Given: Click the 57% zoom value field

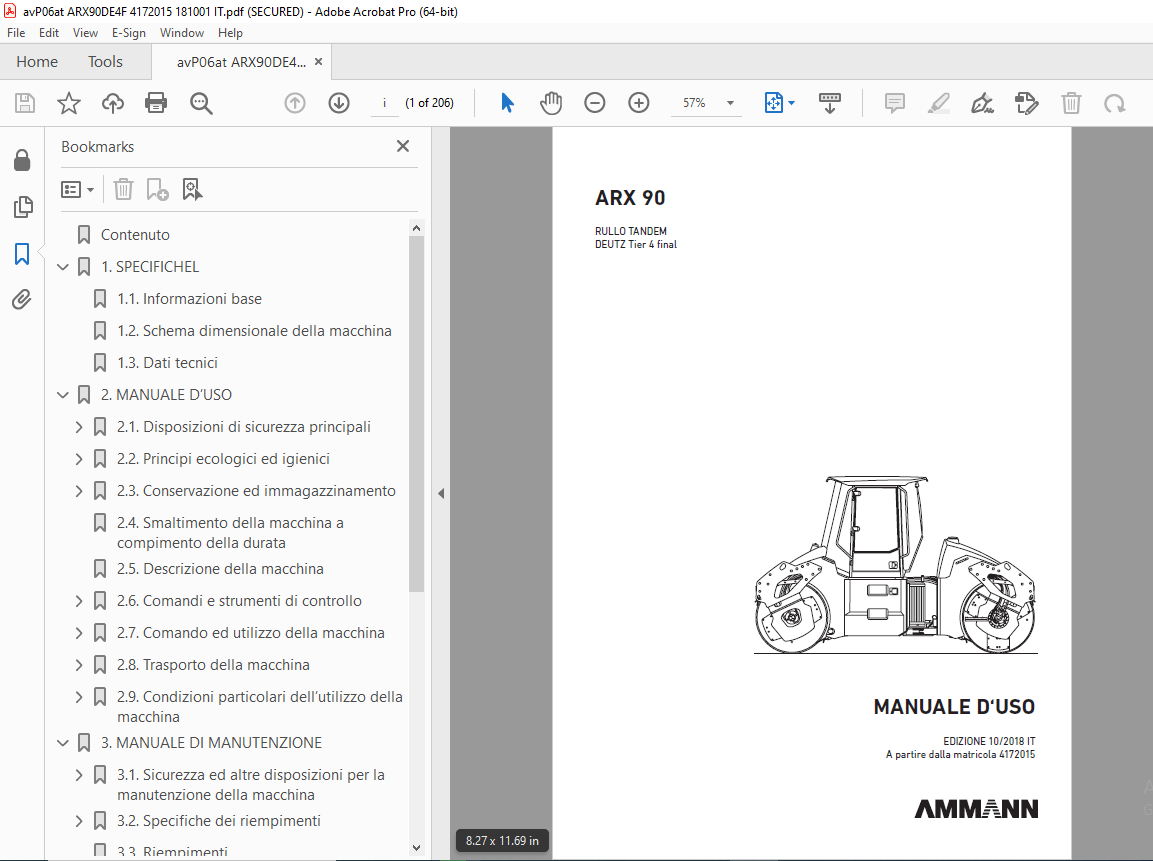Looking at the screenshot, I should [695, 103].
